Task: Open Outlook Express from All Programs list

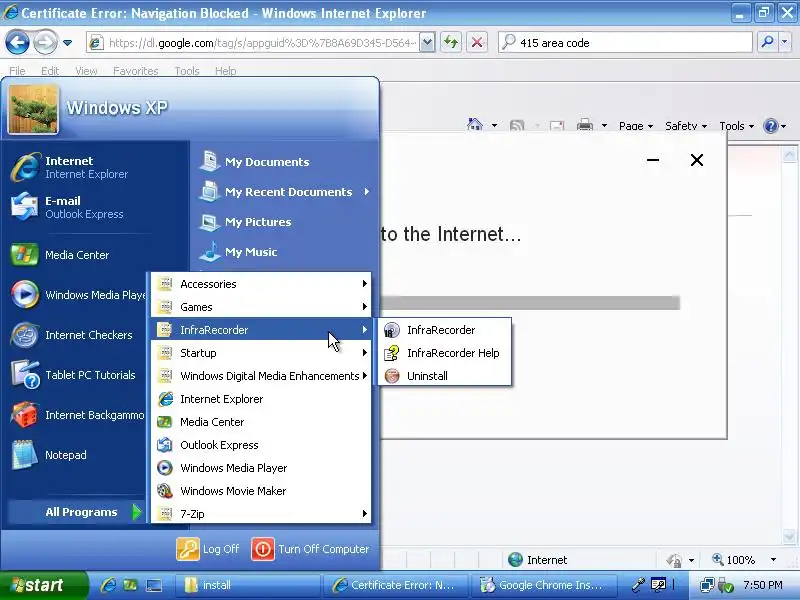Action: (x=261, y=445)
